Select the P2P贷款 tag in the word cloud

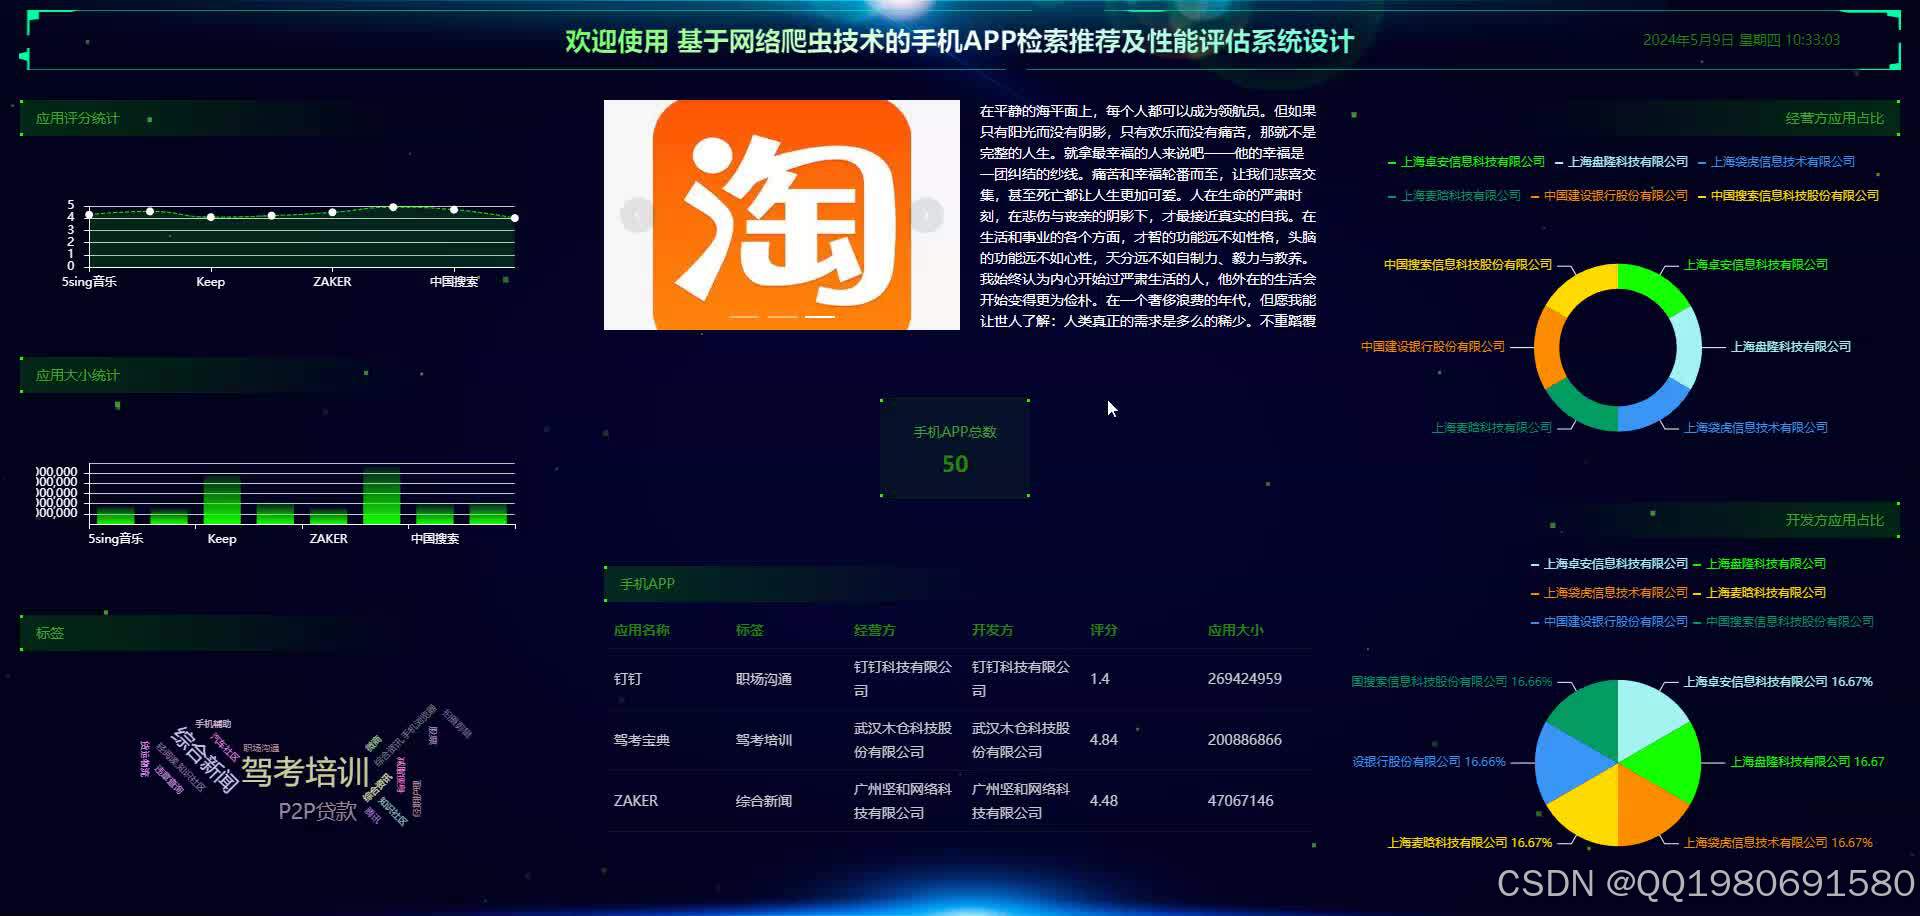[316, 812]
